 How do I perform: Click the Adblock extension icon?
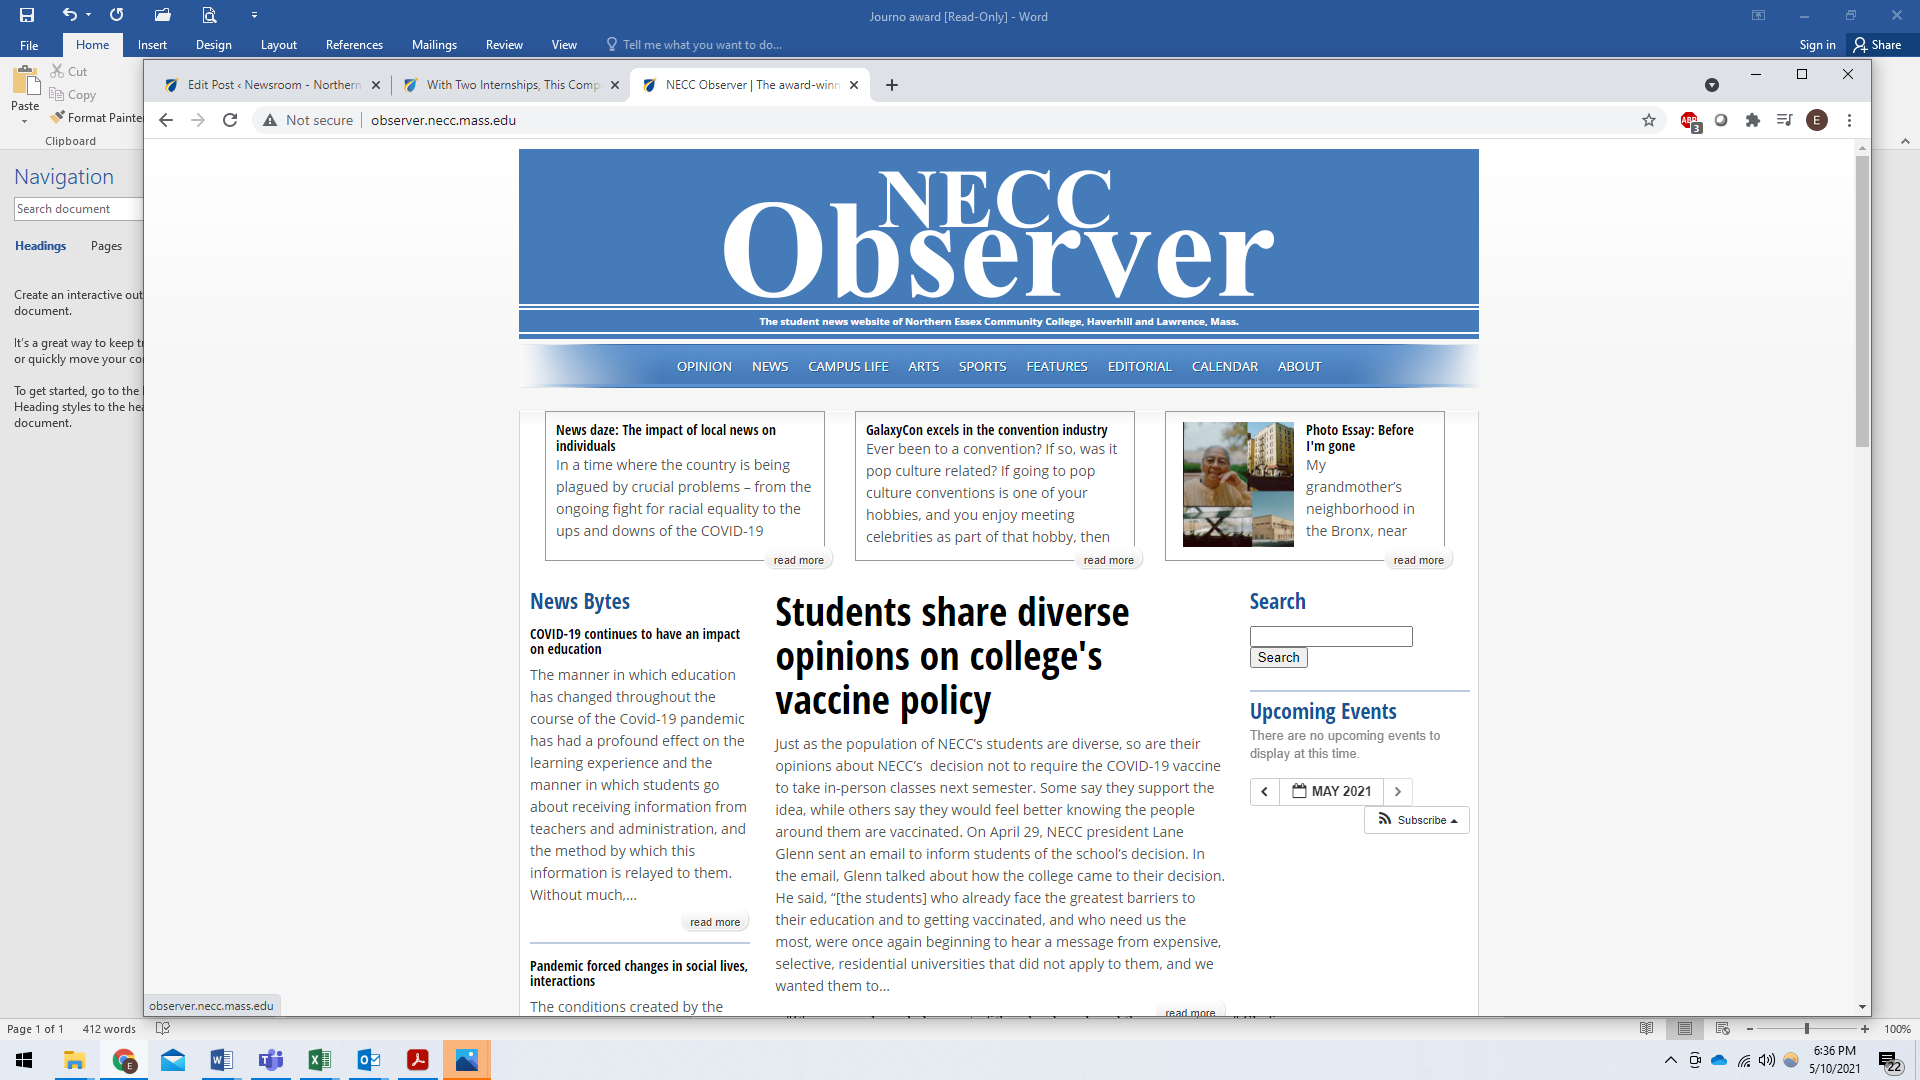1690,121
